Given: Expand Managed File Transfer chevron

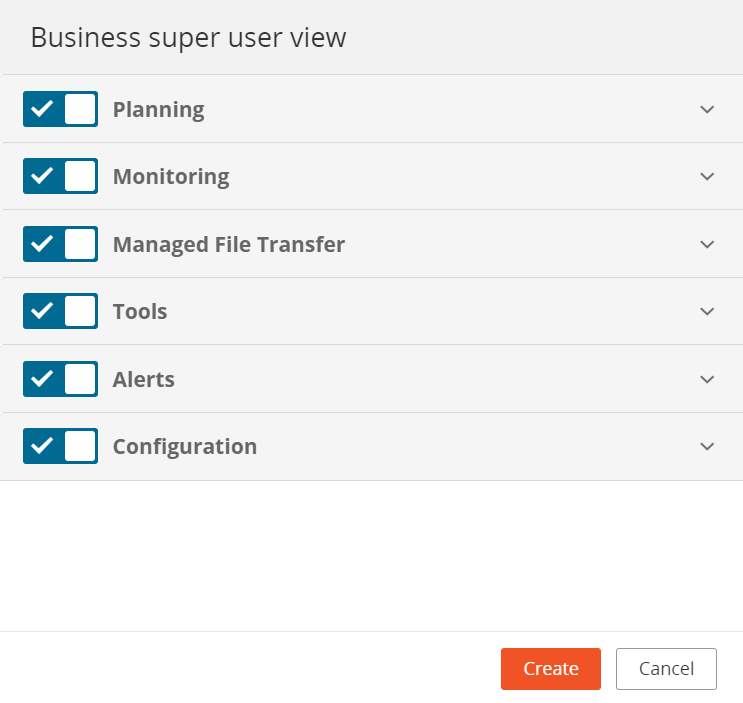Looking at the screenshot, I should click(x=707, y=244).
